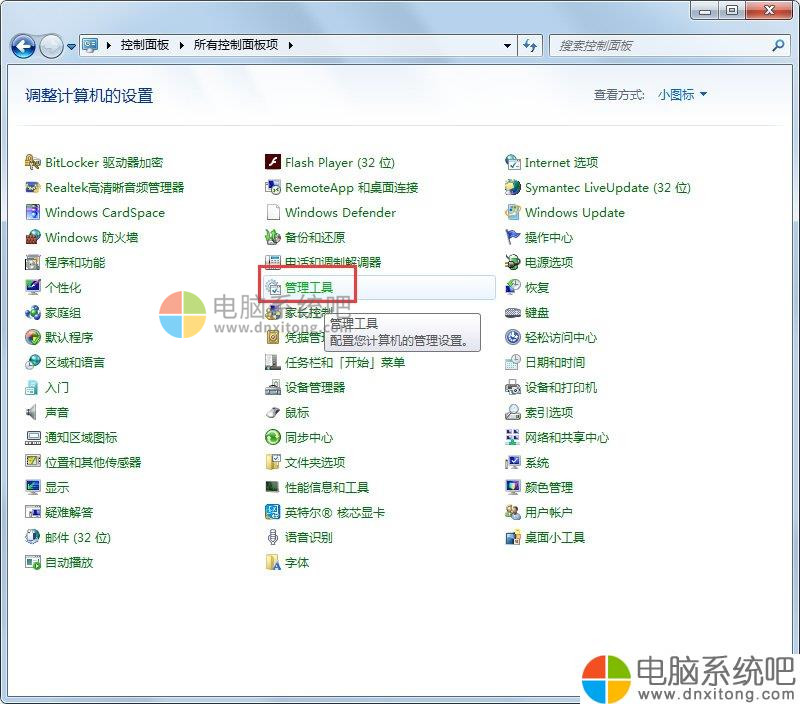Open the 系统 link

537,463
